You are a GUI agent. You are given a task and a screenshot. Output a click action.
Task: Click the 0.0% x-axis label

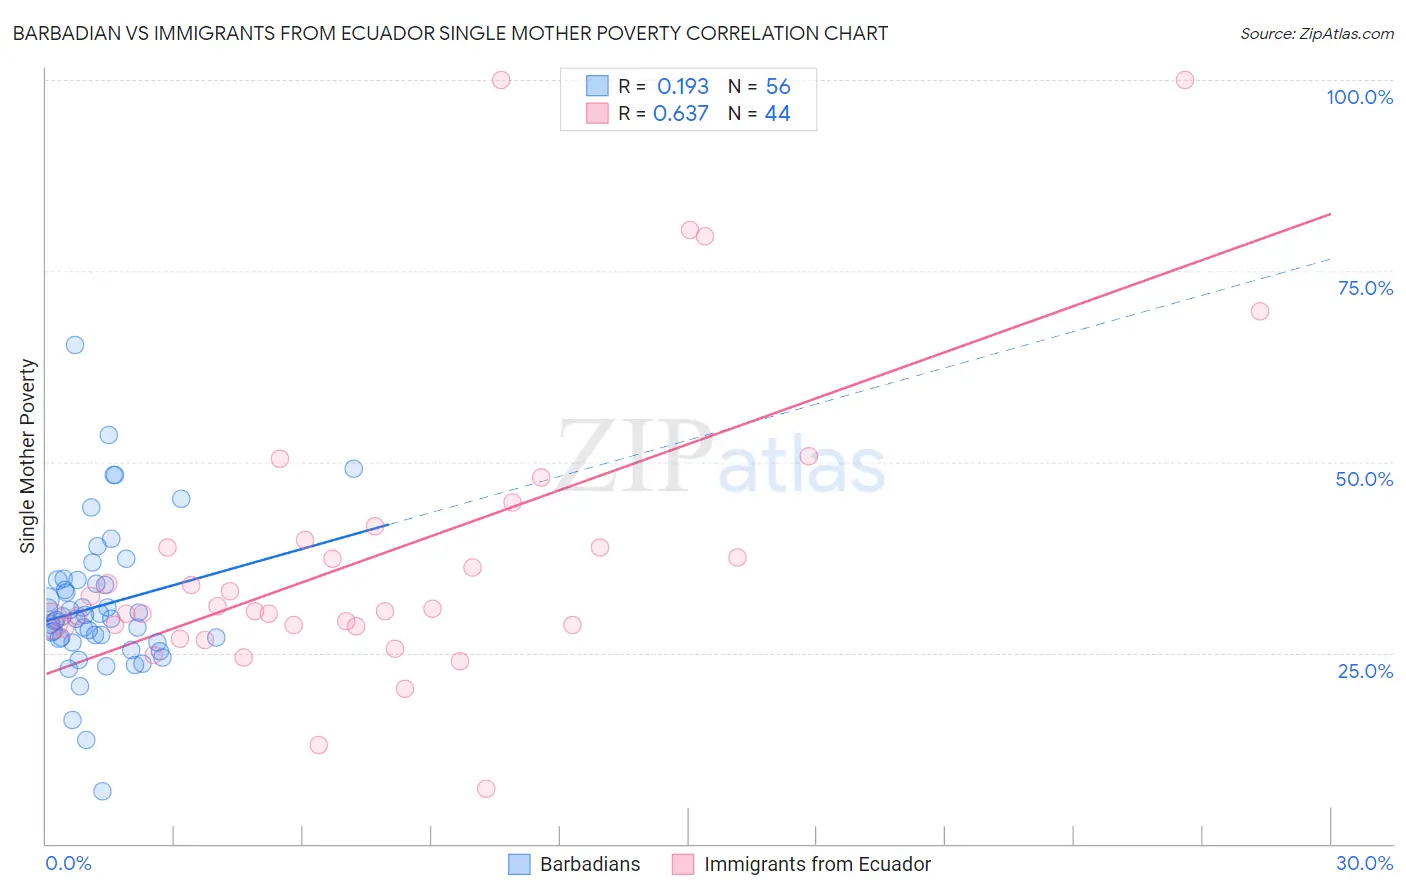click(x=68, y=863)
